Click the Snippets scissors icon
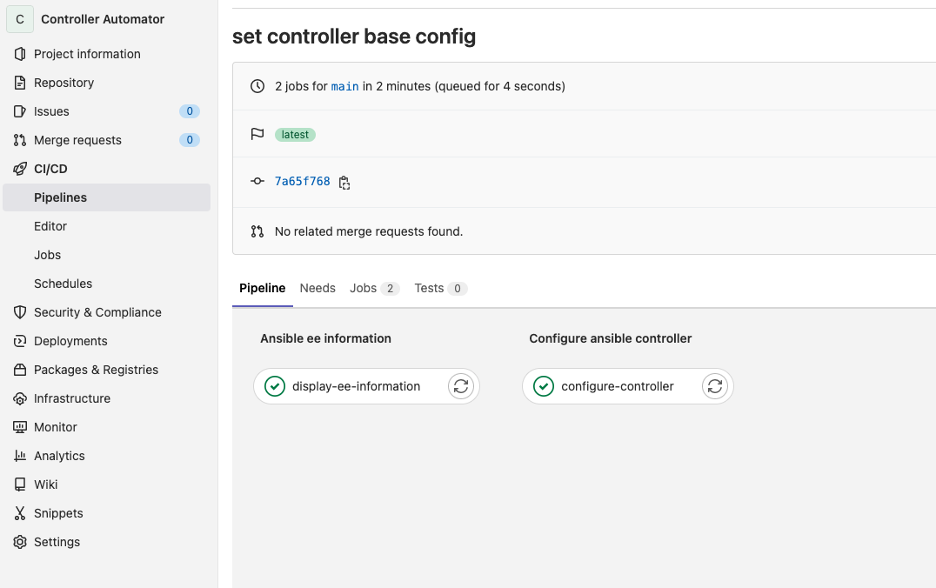Viewport: 936px width, 588px height. [x=20, y=513]
